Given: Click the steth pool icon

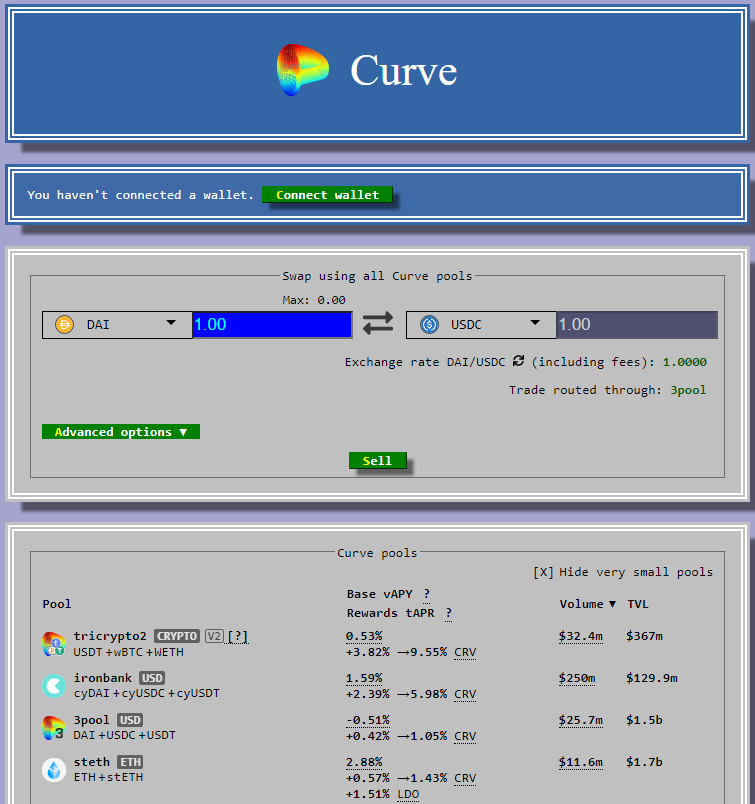Looking at the screenshot, I should [54, 770].
